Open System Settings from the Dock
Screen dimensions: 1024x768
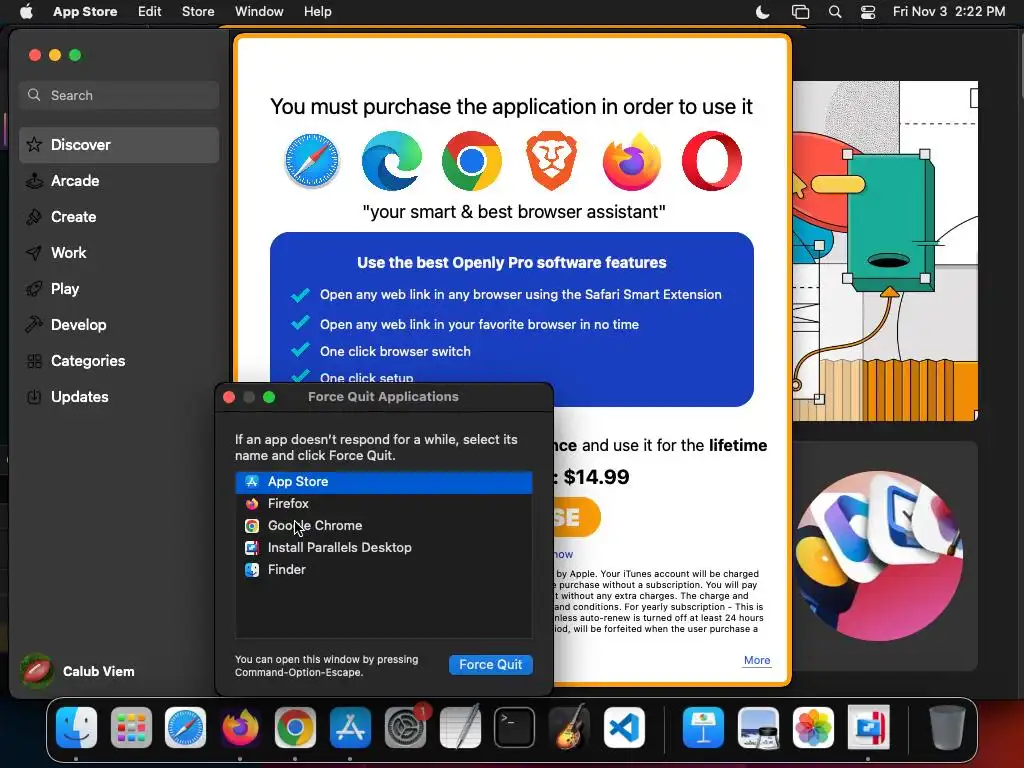pos(406,727)
